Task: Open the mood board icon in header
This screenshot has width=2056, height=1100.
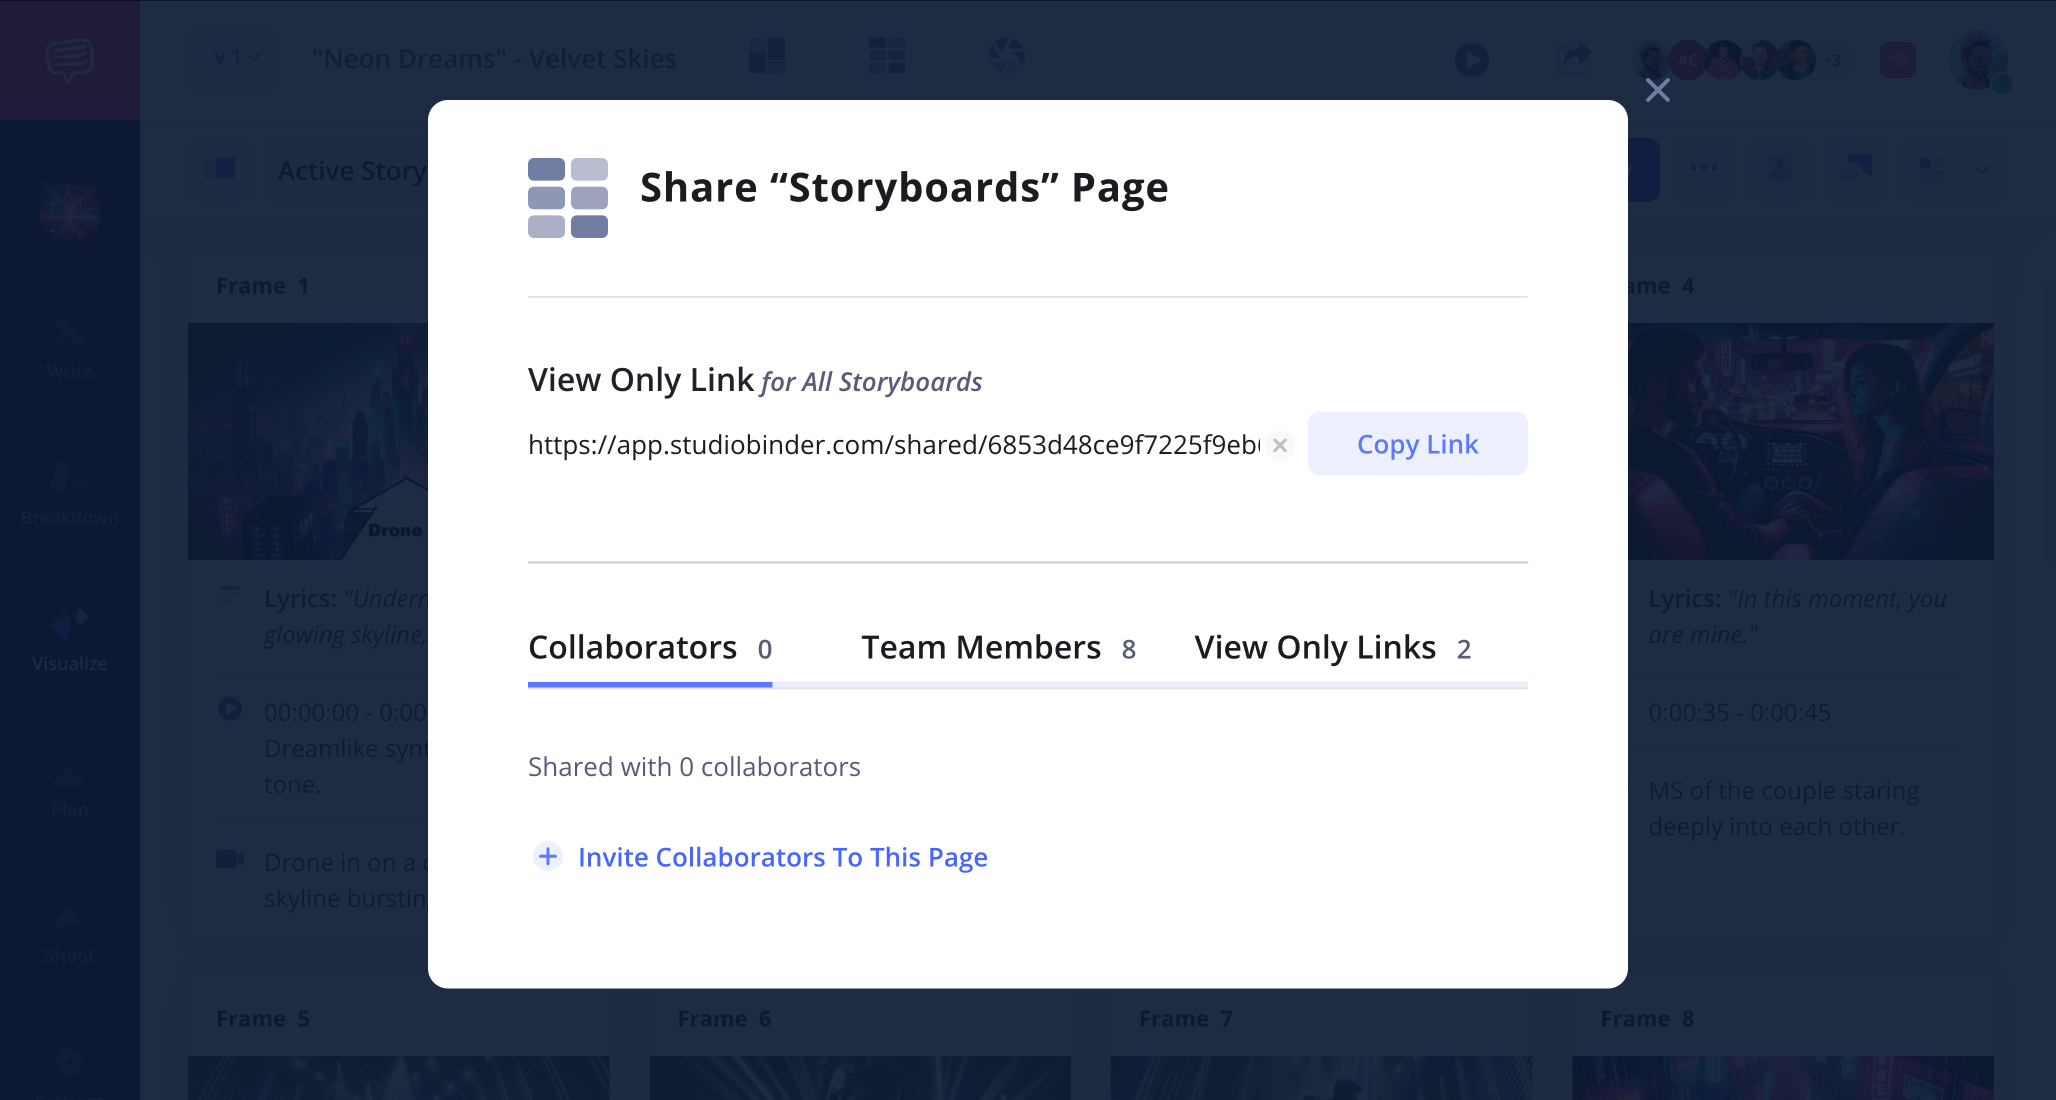Action: point(767,56)
